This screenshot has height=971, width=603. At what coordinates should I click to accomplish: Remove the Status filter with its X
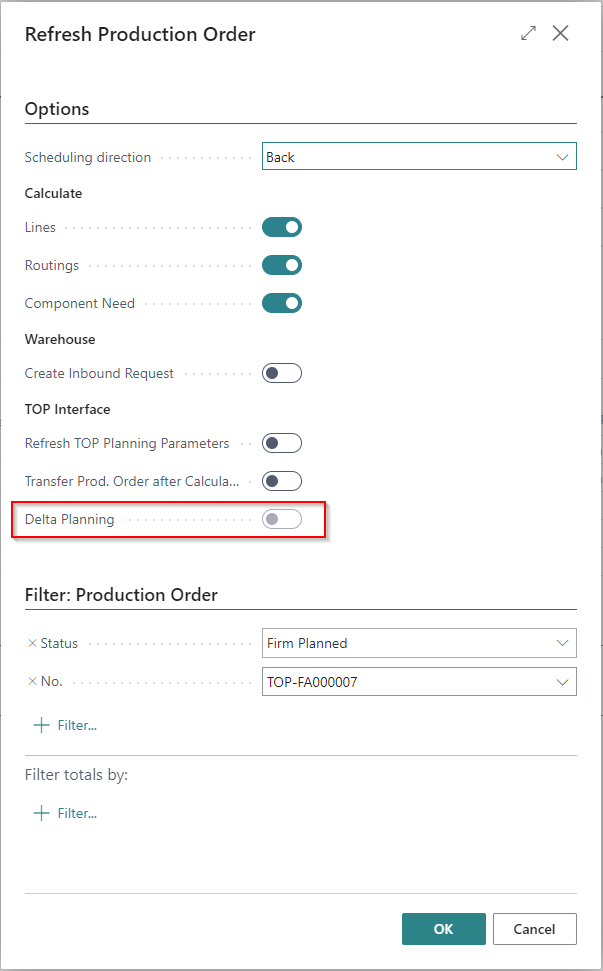coord(32,643)
